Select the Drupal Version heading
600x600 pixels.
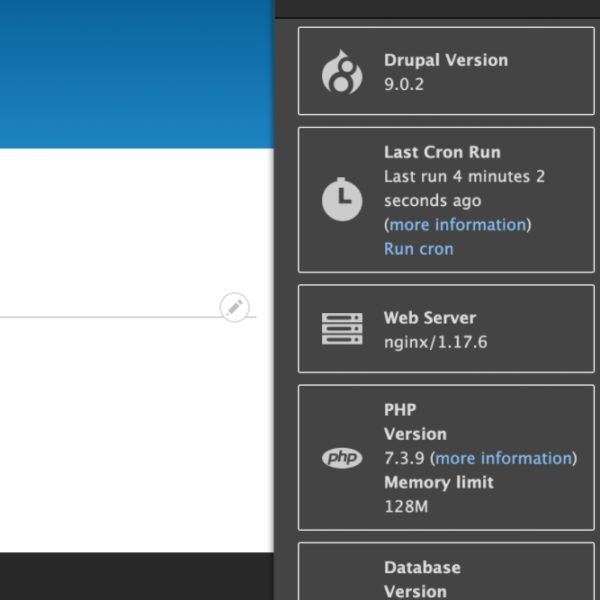click(x=446, y=60)
